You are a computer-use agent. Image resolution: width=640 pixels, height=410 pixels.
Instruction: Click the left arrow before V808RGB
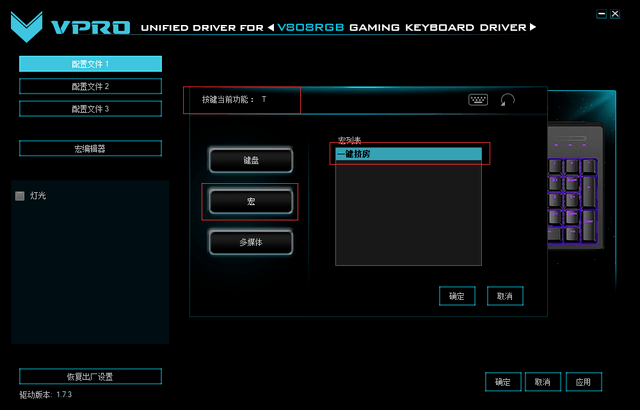point(271,27)
